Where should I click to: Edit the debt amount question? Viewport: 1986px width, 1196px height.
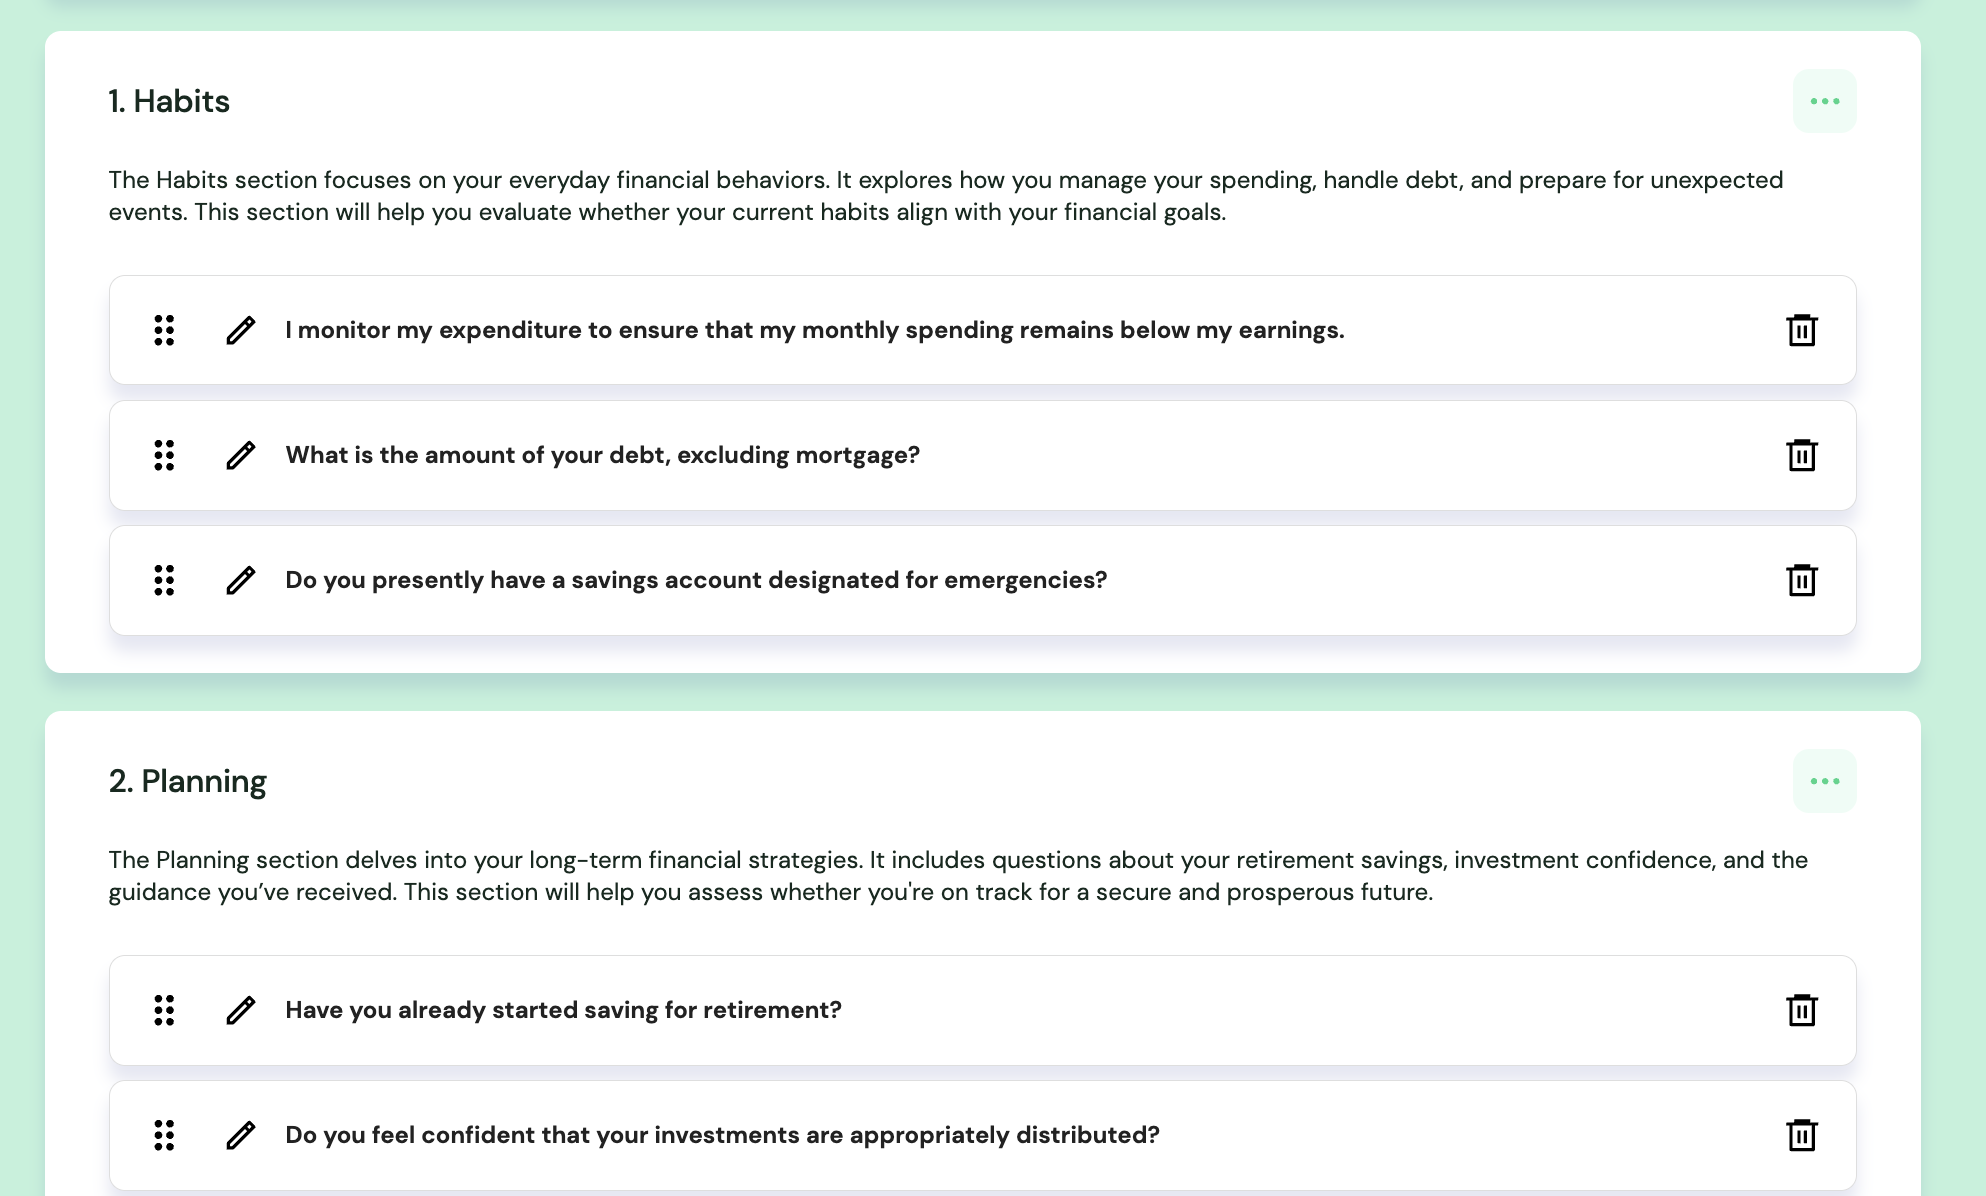coord(240,455)
